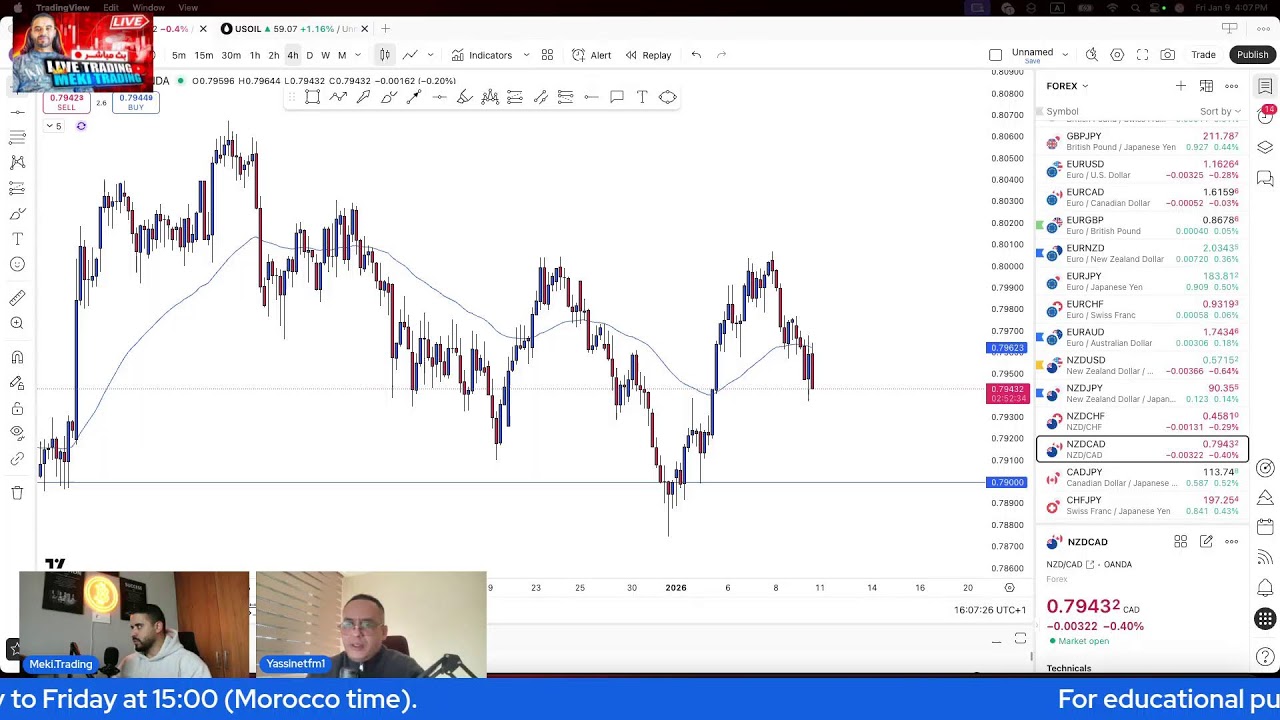1280x720 pixels.
Task: Select the head and shoulders pattern tool
Action: coord(489,97)
